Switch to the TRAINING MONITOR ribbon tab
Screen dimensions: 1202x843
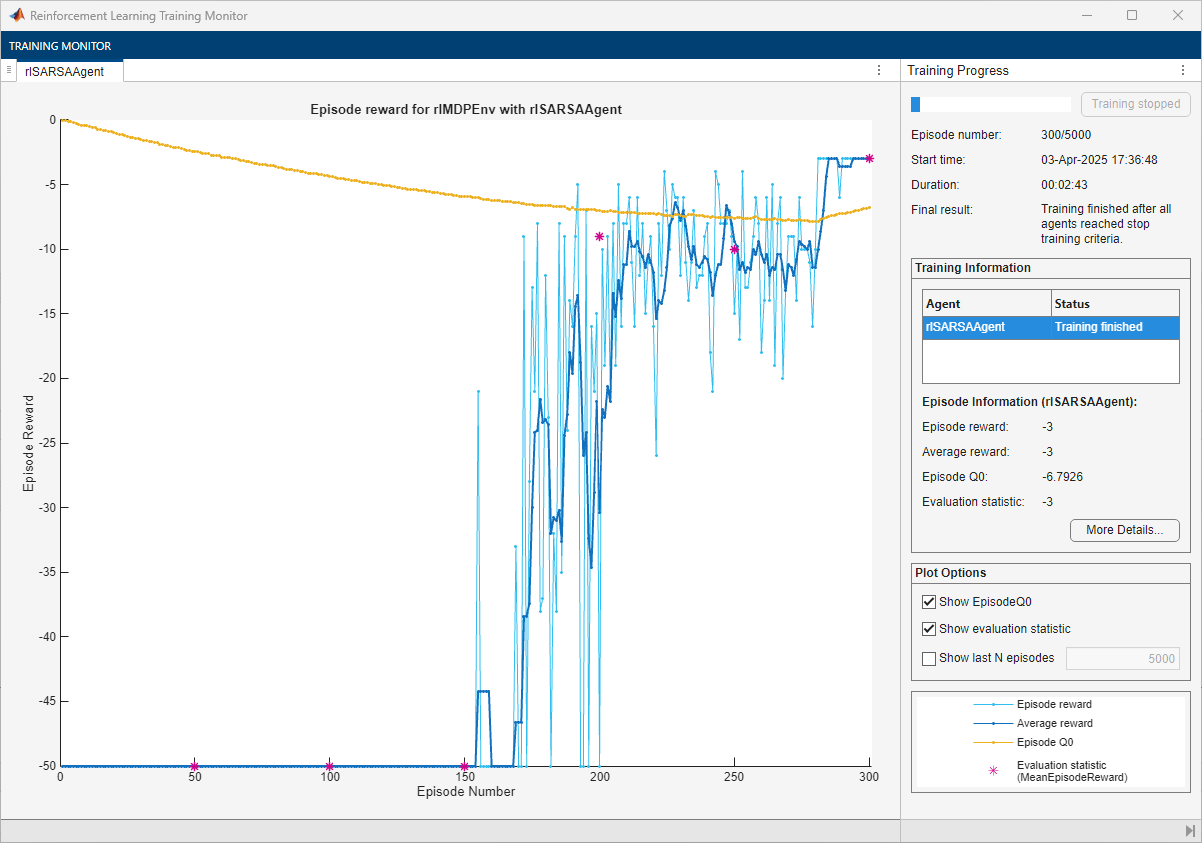[x=60, y=46]
